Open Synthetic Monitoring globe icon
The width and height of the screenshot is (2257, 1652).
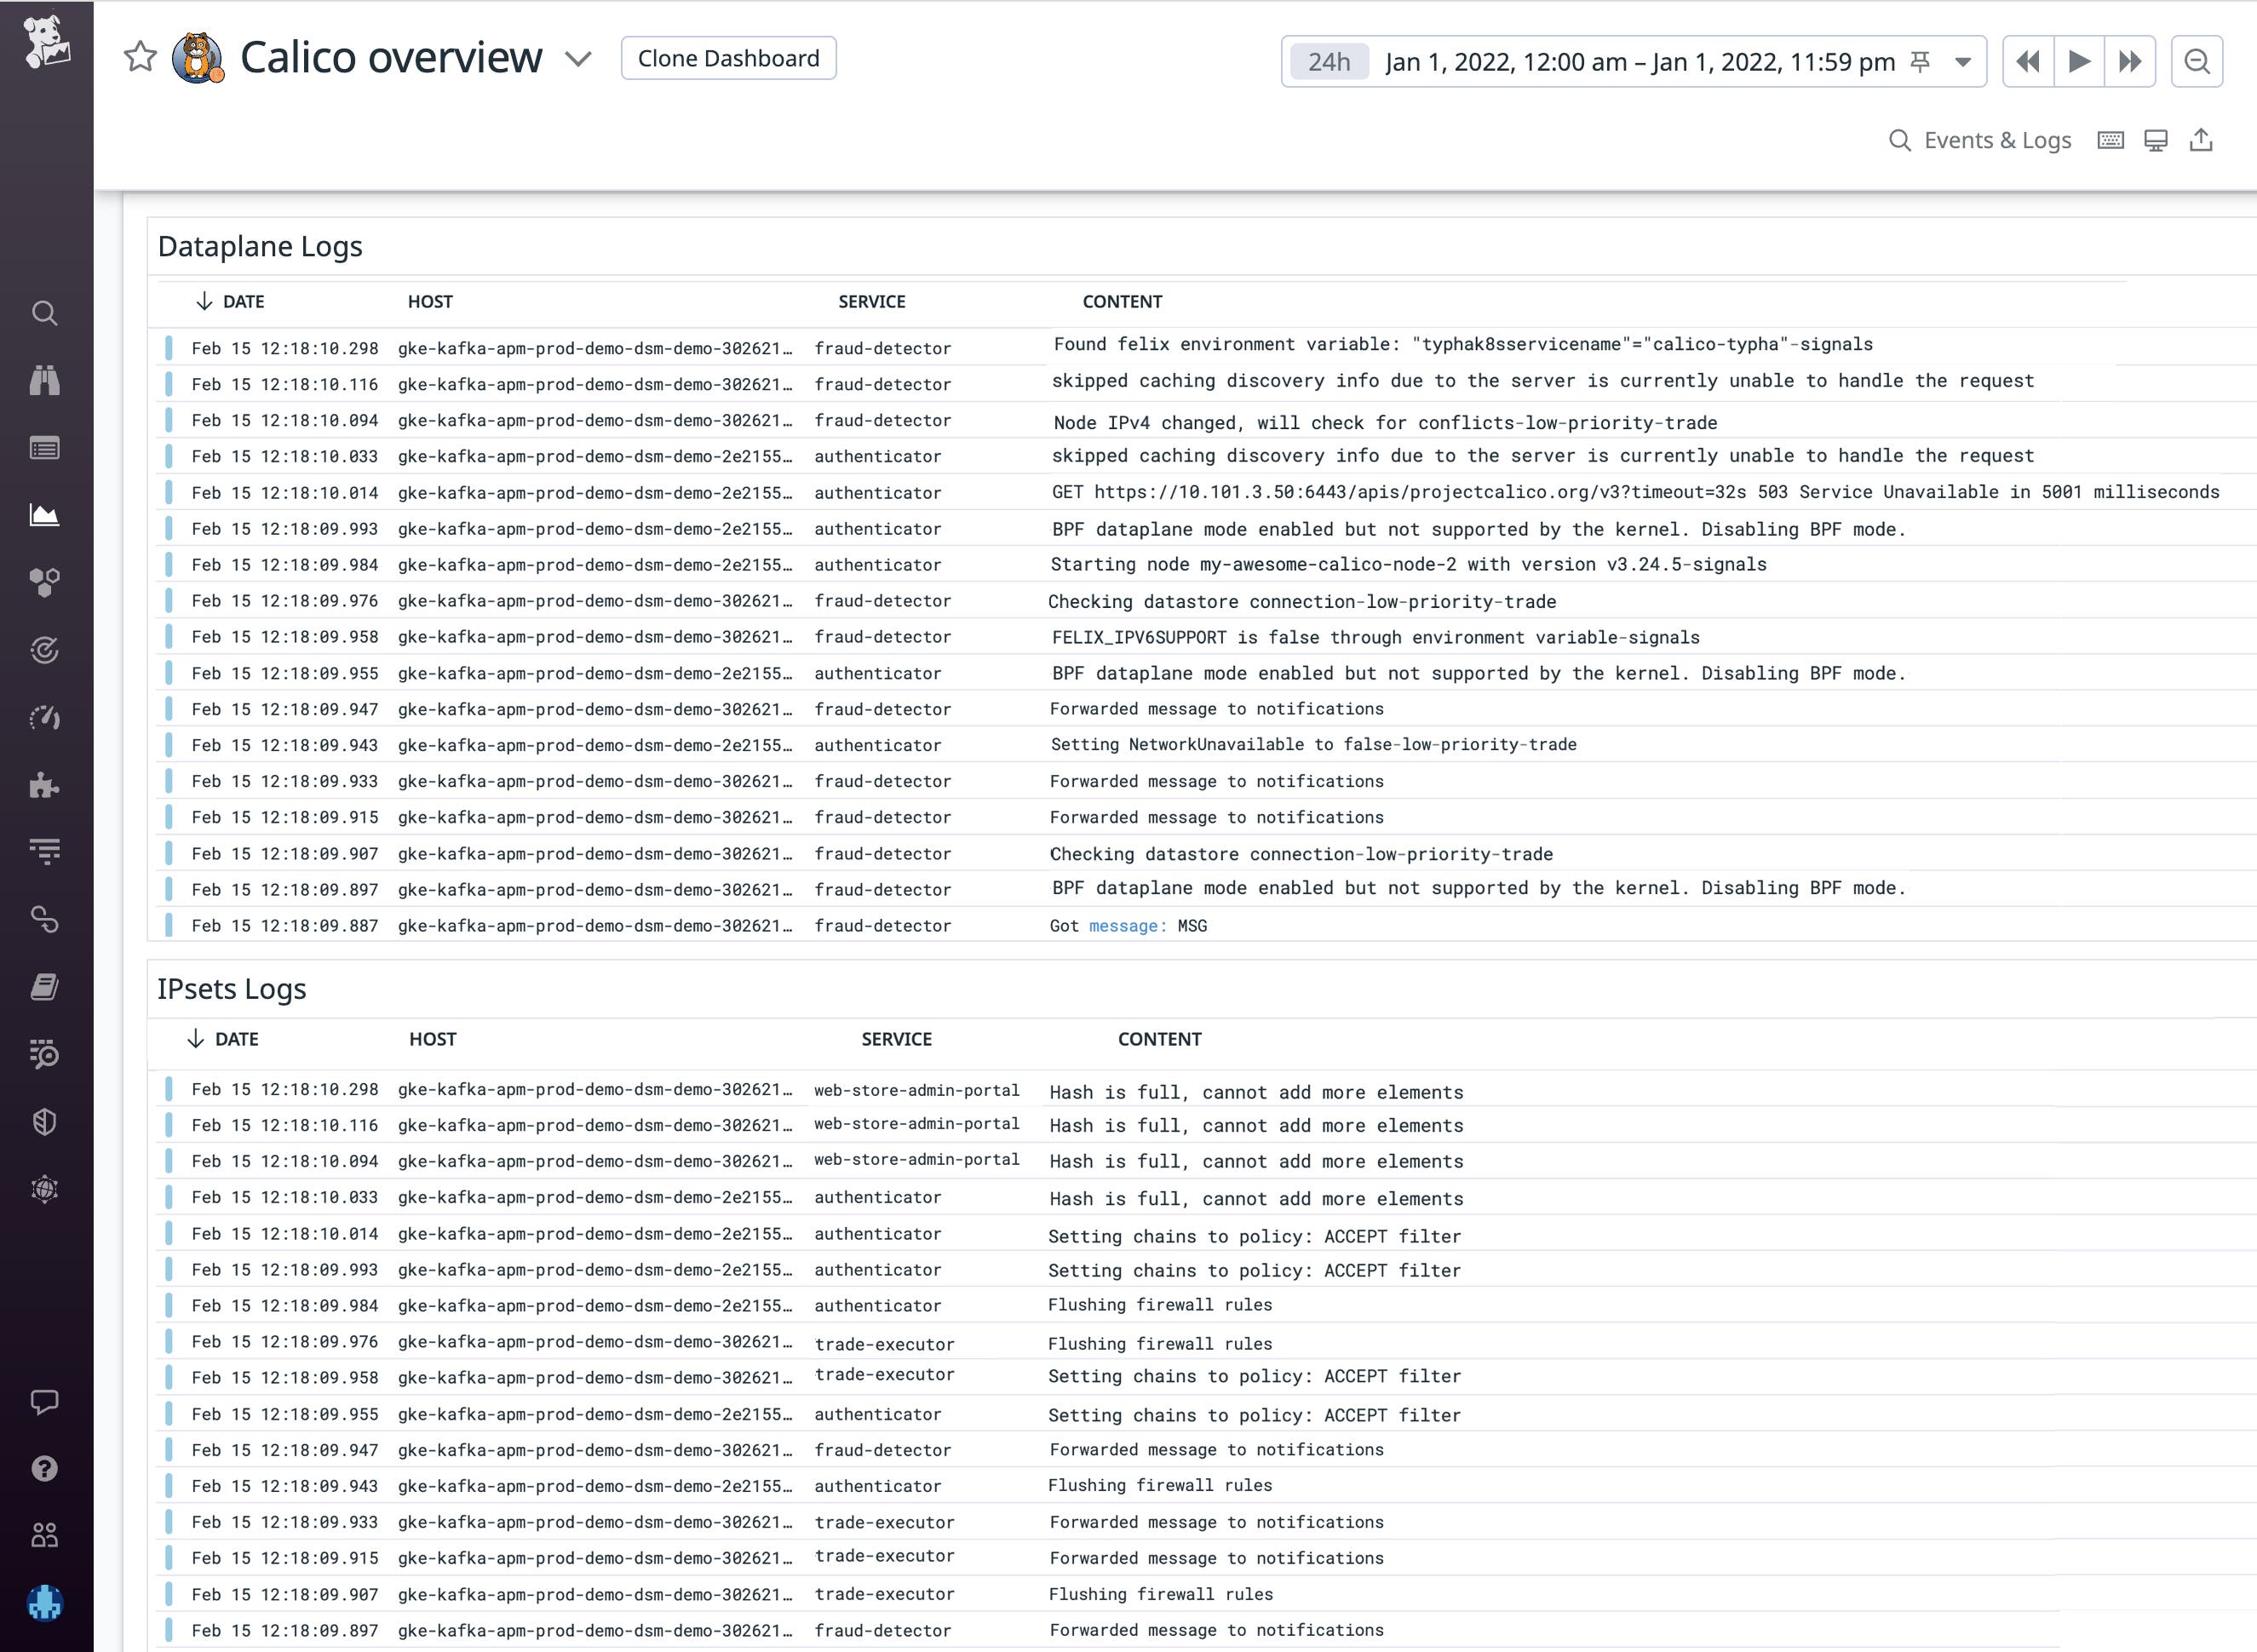tap(45, 1189)
